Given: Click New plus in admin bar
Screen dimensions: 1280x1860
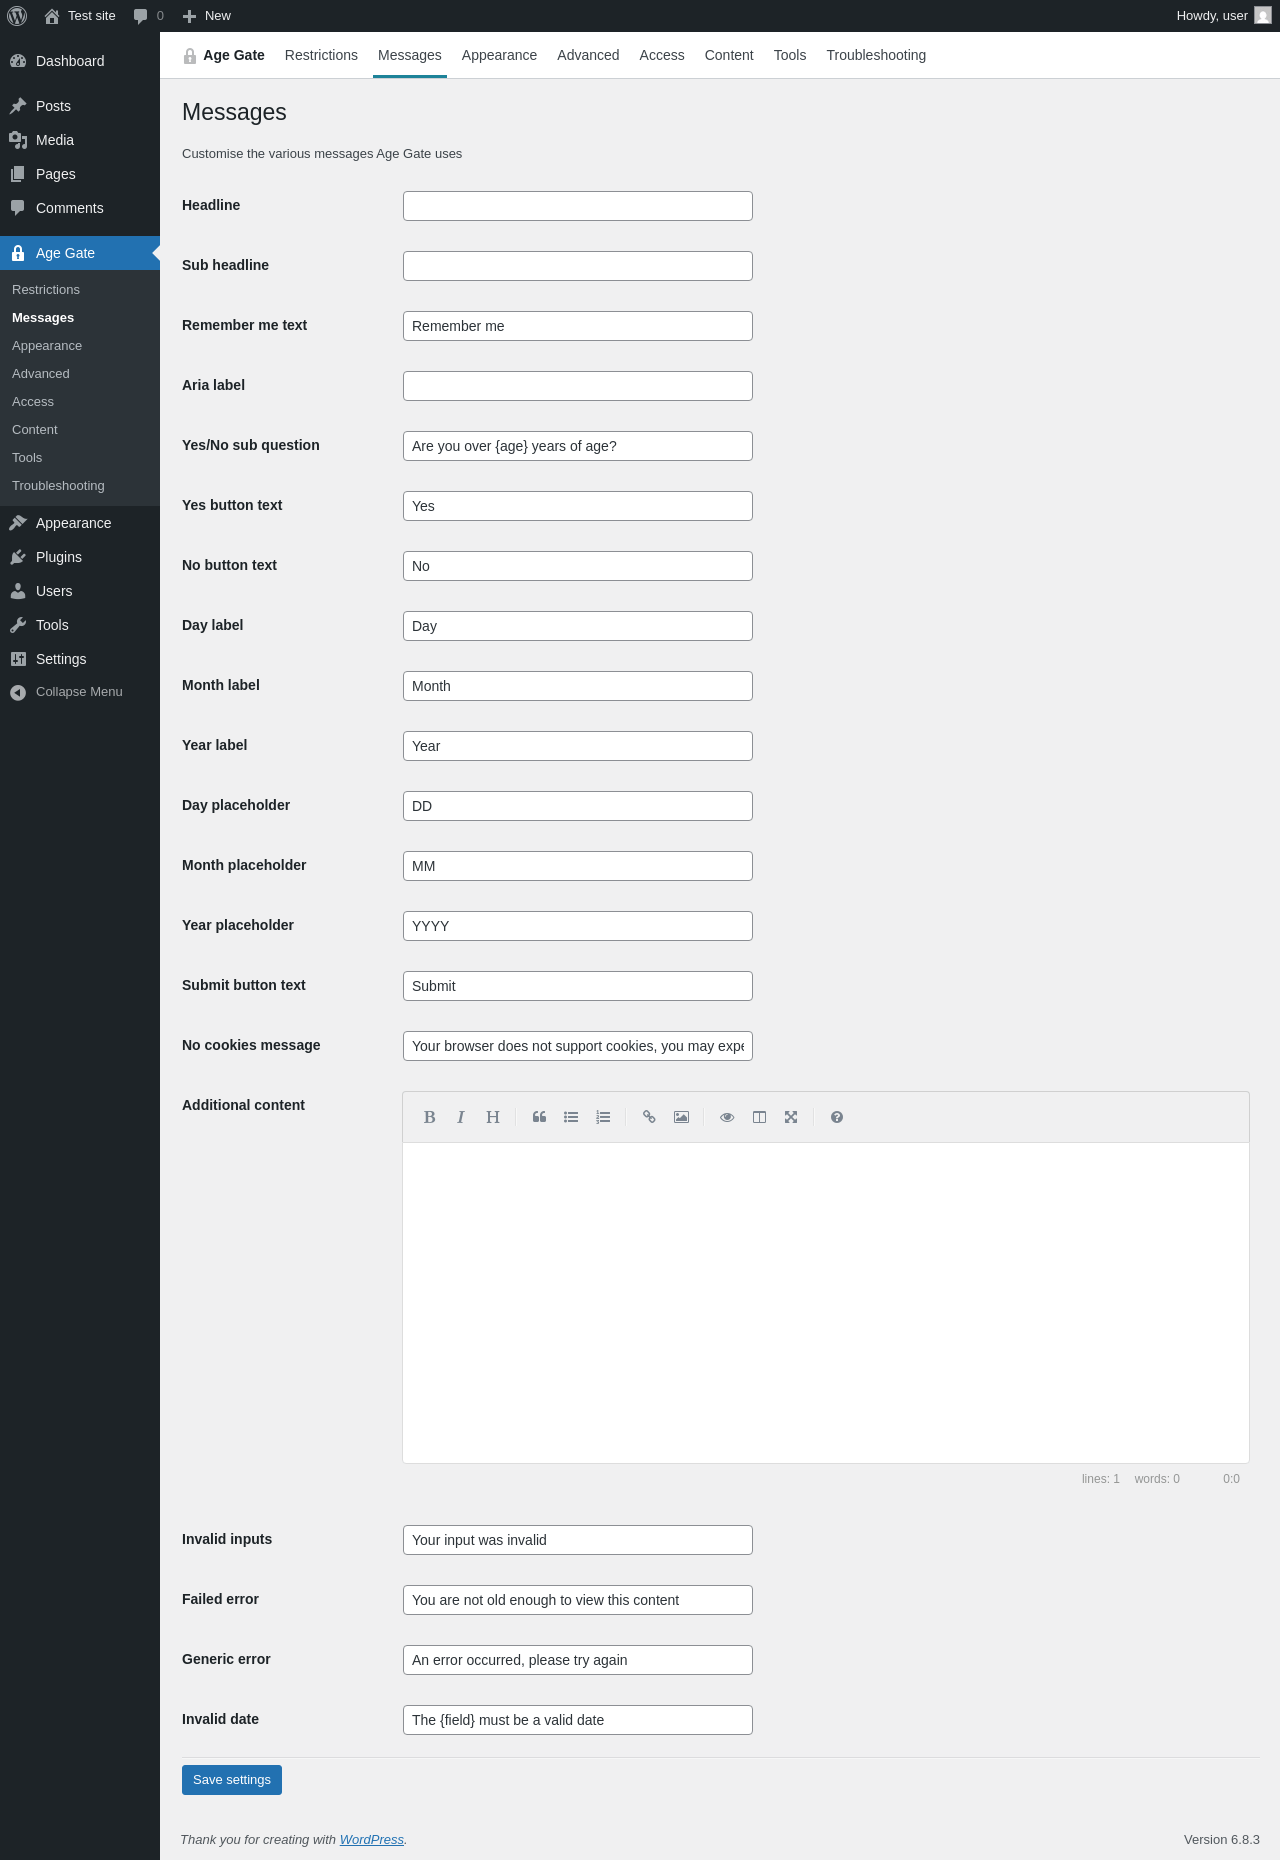Looking at the screenshot, I should (x=206, y=16).
